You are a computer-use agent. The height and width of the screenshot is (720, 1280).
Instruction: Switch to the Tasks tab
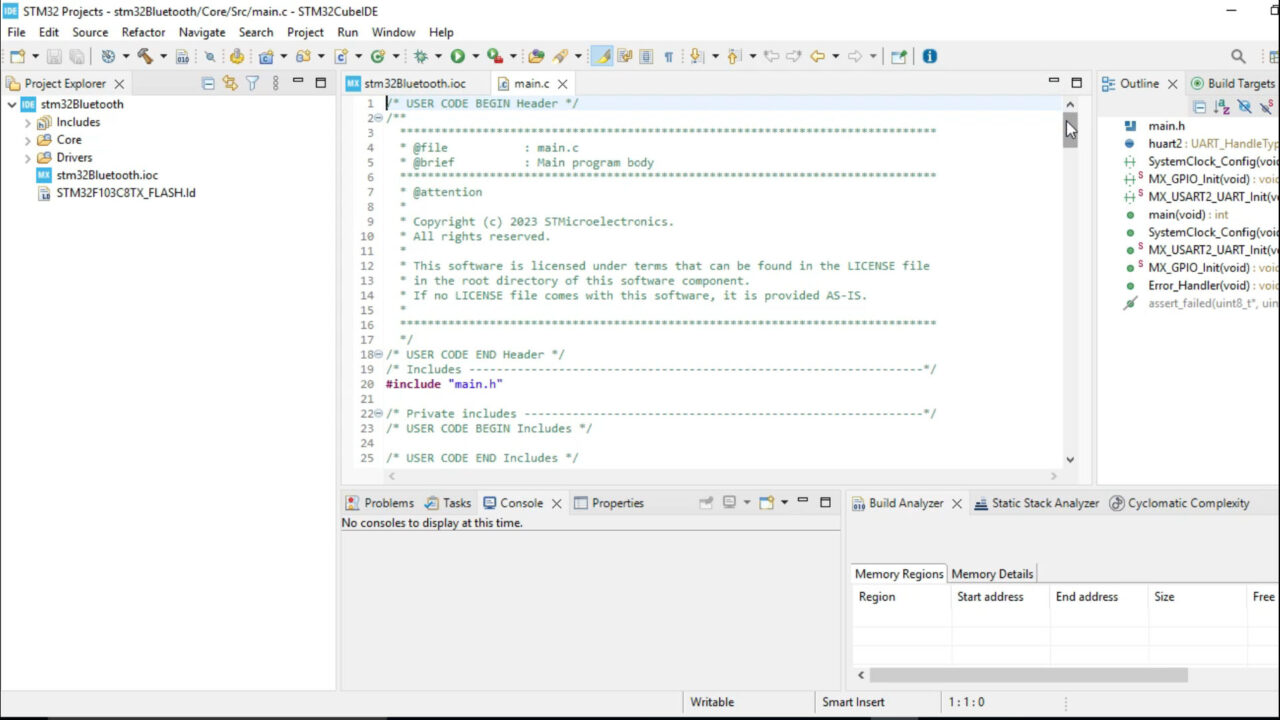pyautogui.click(x=447, y=503)
